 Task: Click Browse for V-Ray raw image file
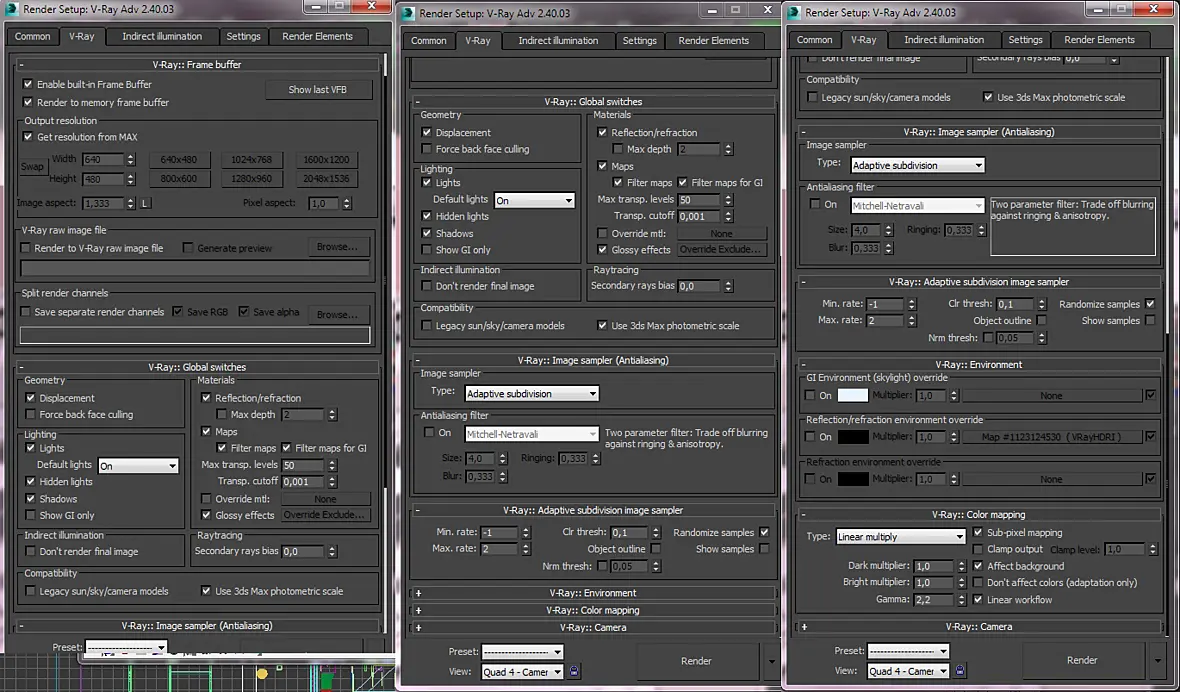coord(337,247)
